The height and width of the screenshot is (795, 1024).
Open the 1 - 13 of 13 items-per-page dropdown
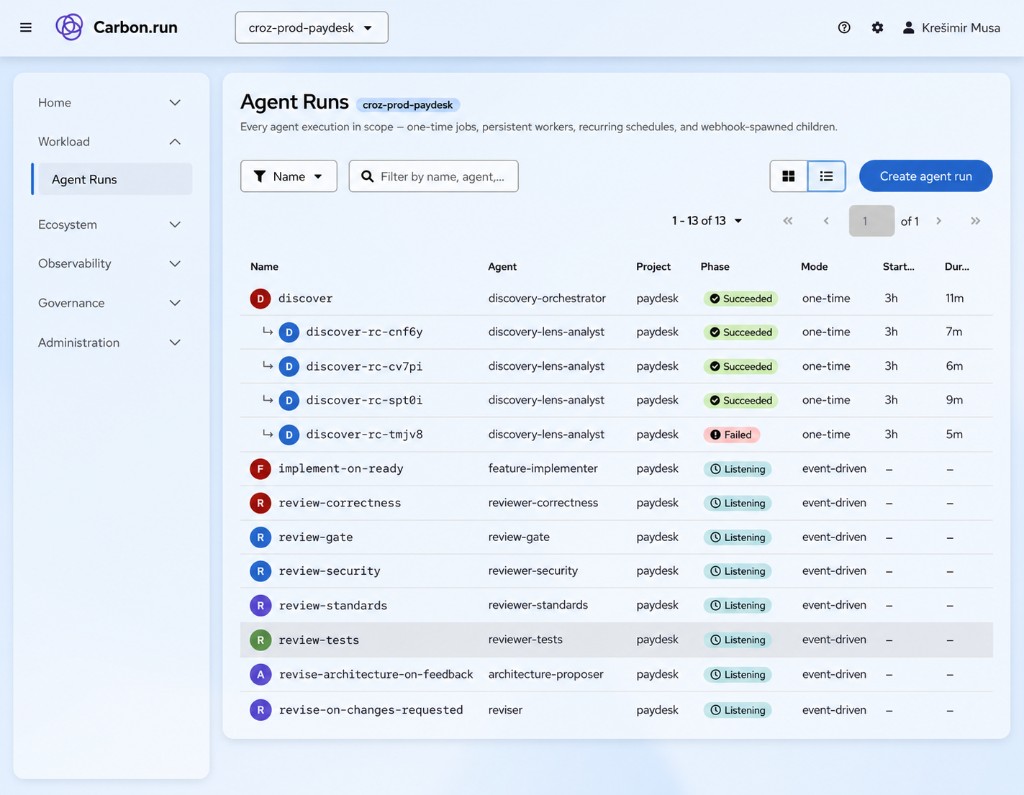(x=707, y=221)
